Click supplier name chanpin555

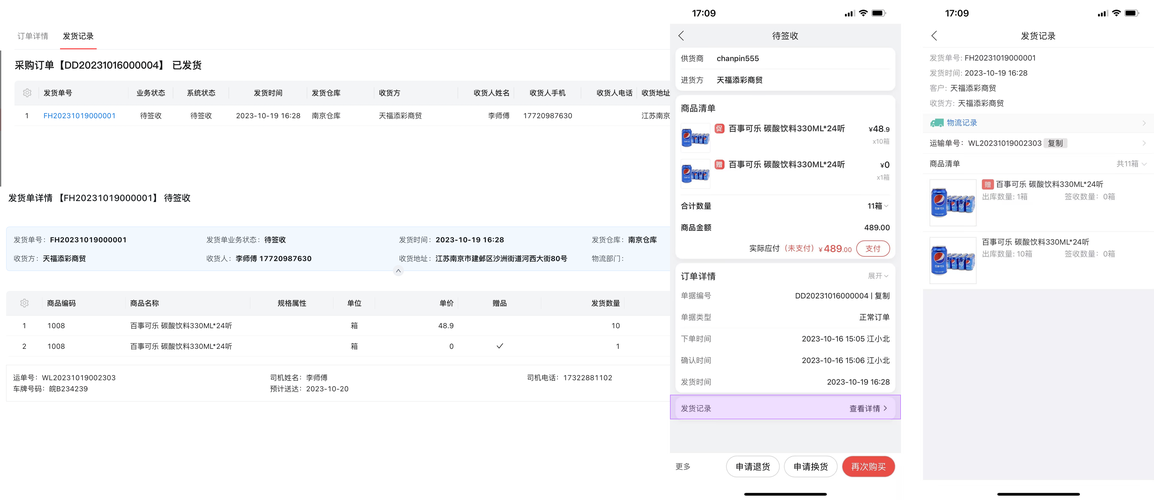737,58
